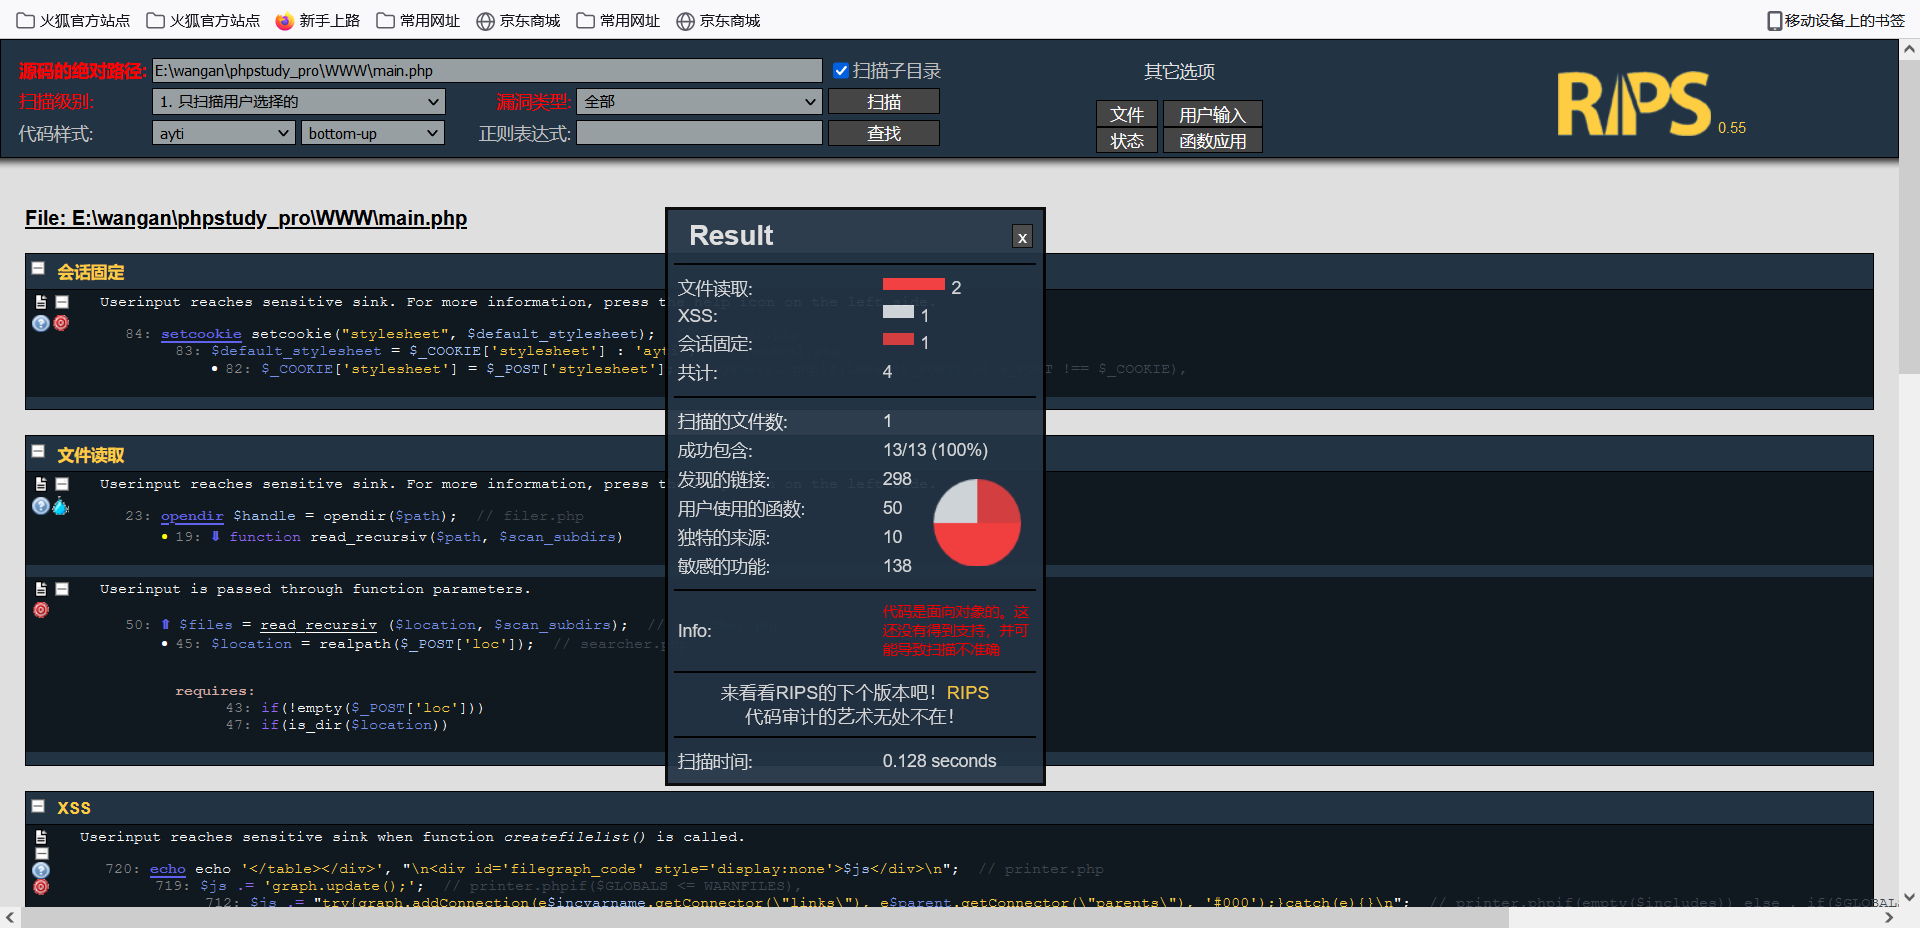Image resolution: width=1920 pixels, height=928 pixels.
Task: Open the 用户输入 (User Input) window
Action: tap(1212, 114)
